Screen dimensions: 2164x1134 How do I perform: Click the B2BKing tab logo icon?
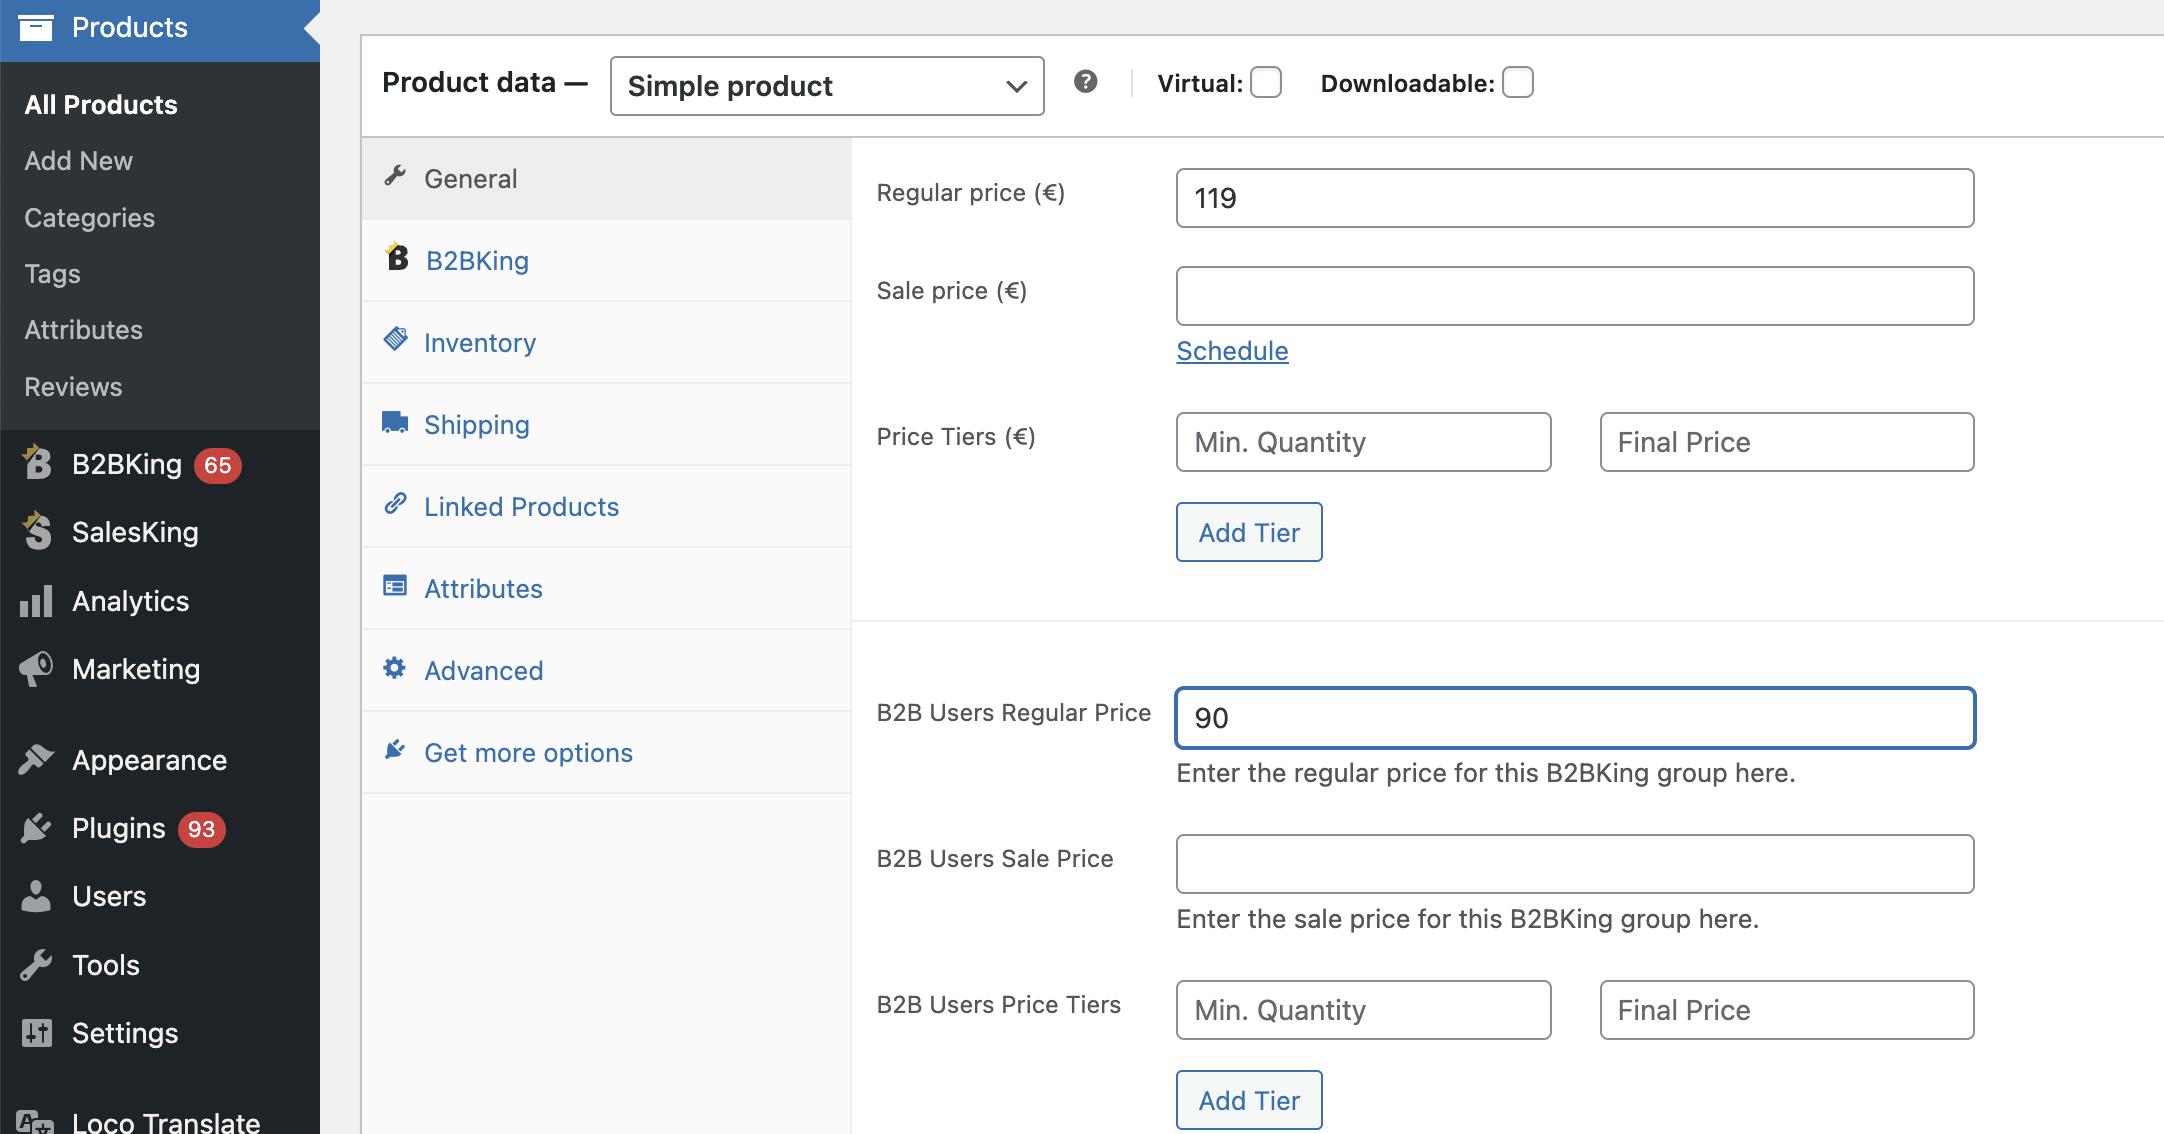click(397, 257)
